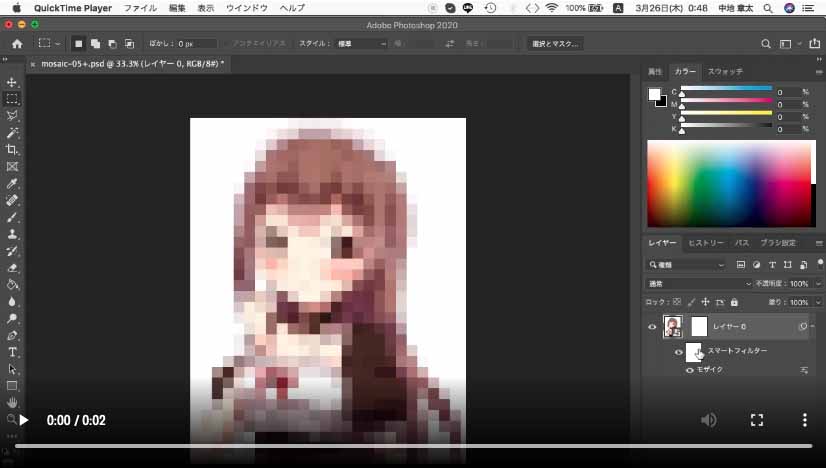Select the Type tool in toolbox
Image resolution: width=826 pixels, height=468 pixels.
pos(12,352)
